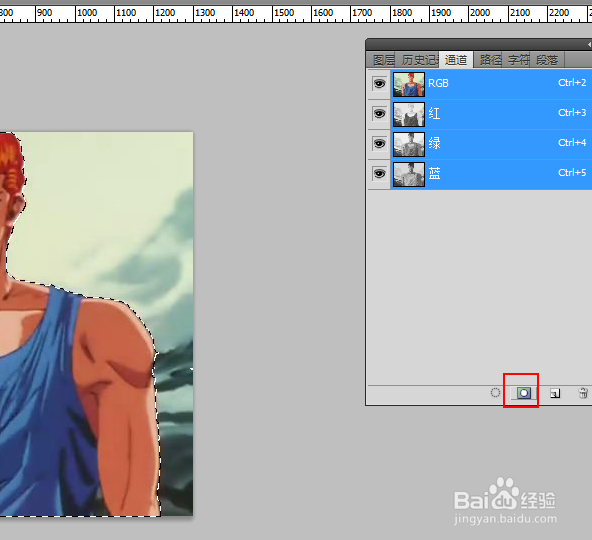Image resolution: width=592 pixels, height=540 pixels.
Task: Select the channel named RGB
Action: coord(438,83)
